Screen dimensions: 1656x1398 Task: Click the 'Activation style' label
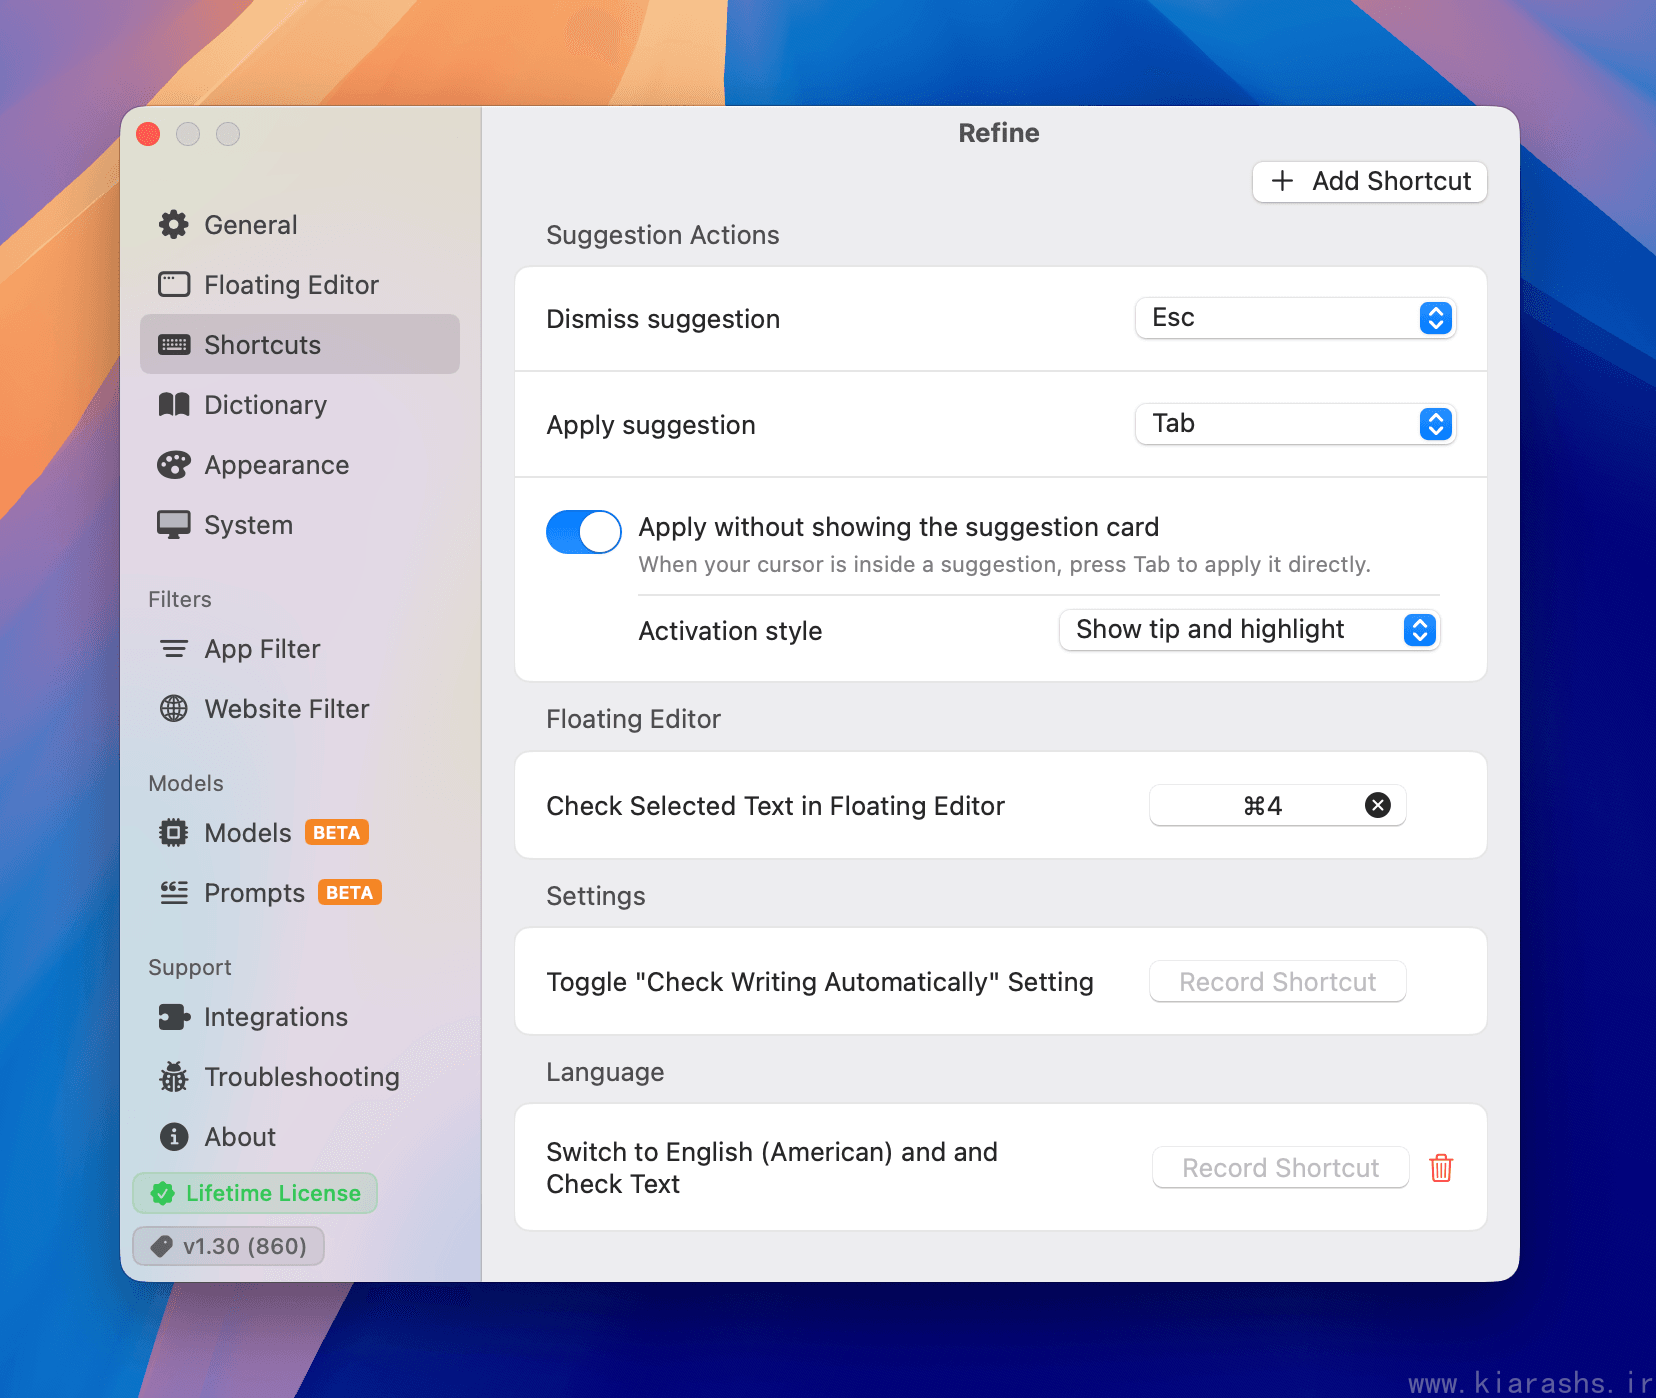(730, 631)
